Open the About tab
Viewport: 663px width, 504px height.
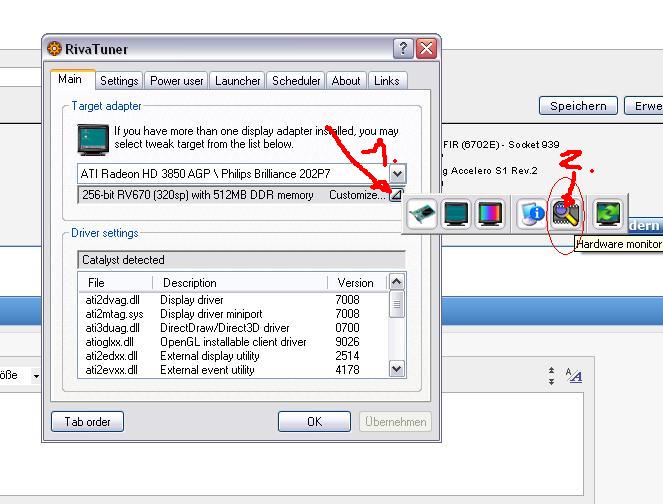coord(346,81)
